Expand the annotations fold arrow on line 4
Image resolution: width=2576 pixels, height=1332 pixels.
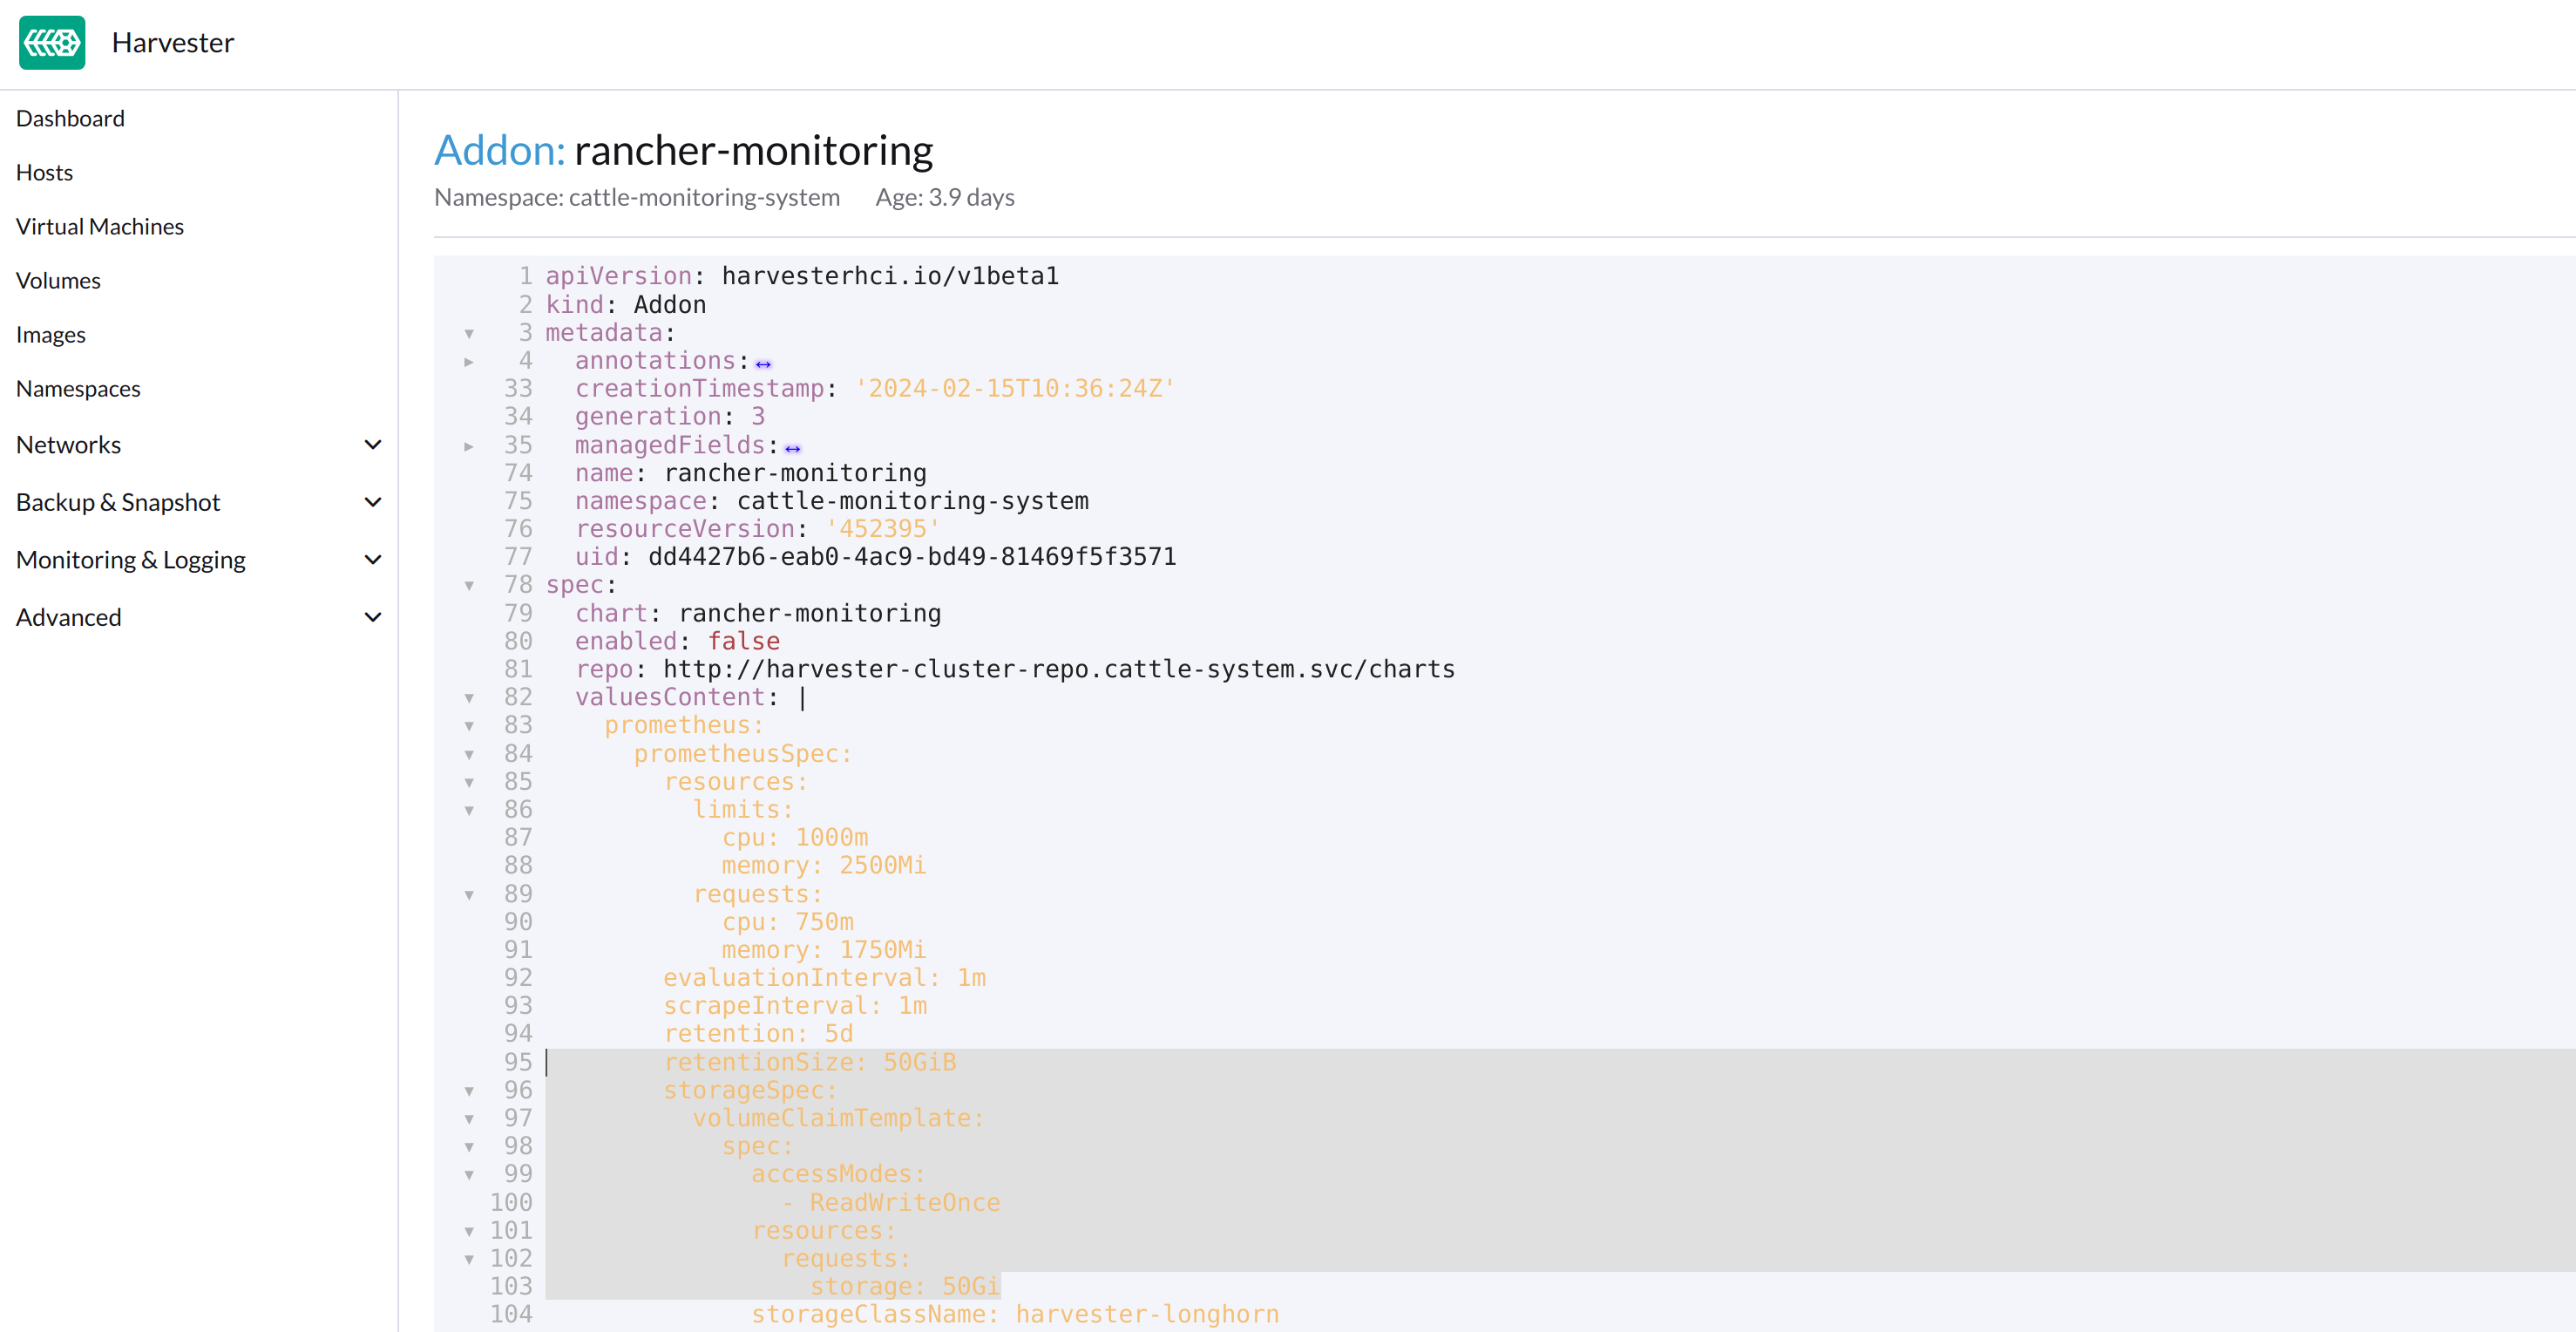(469, 362)
